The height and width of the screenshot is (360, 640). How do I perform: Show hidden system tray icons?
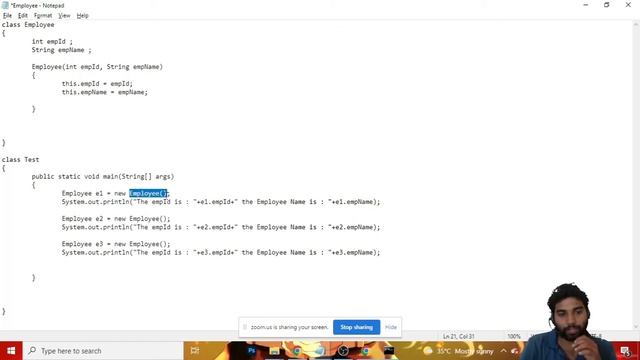click(503, 351)
